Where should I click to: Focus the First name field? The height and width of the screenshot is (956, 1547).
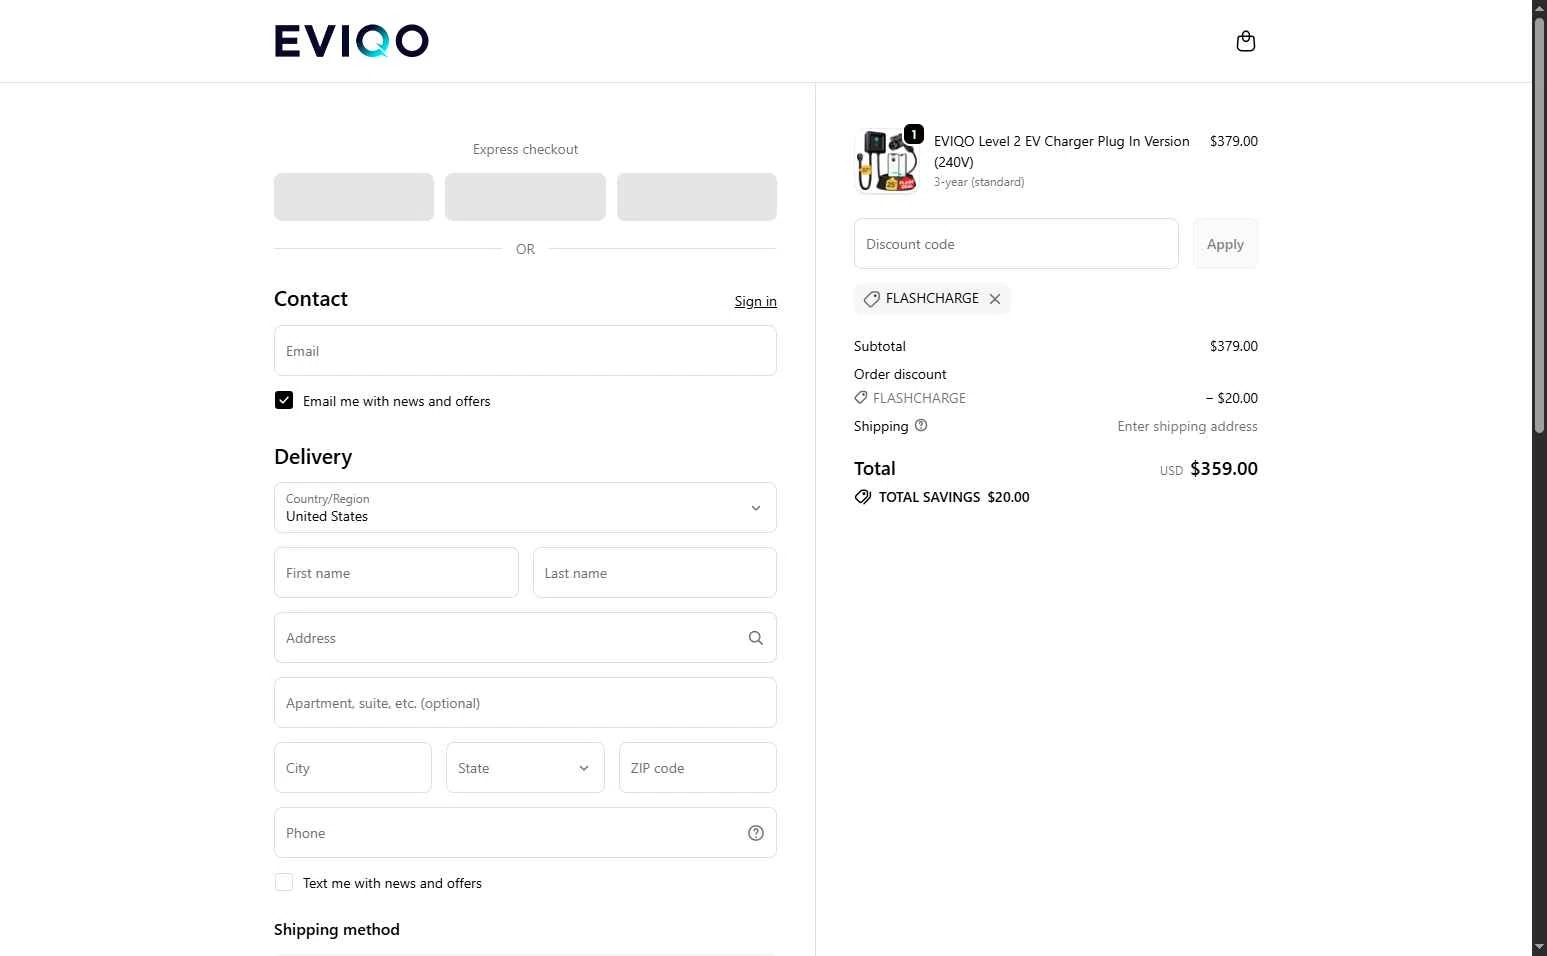[x=396, y=573]
